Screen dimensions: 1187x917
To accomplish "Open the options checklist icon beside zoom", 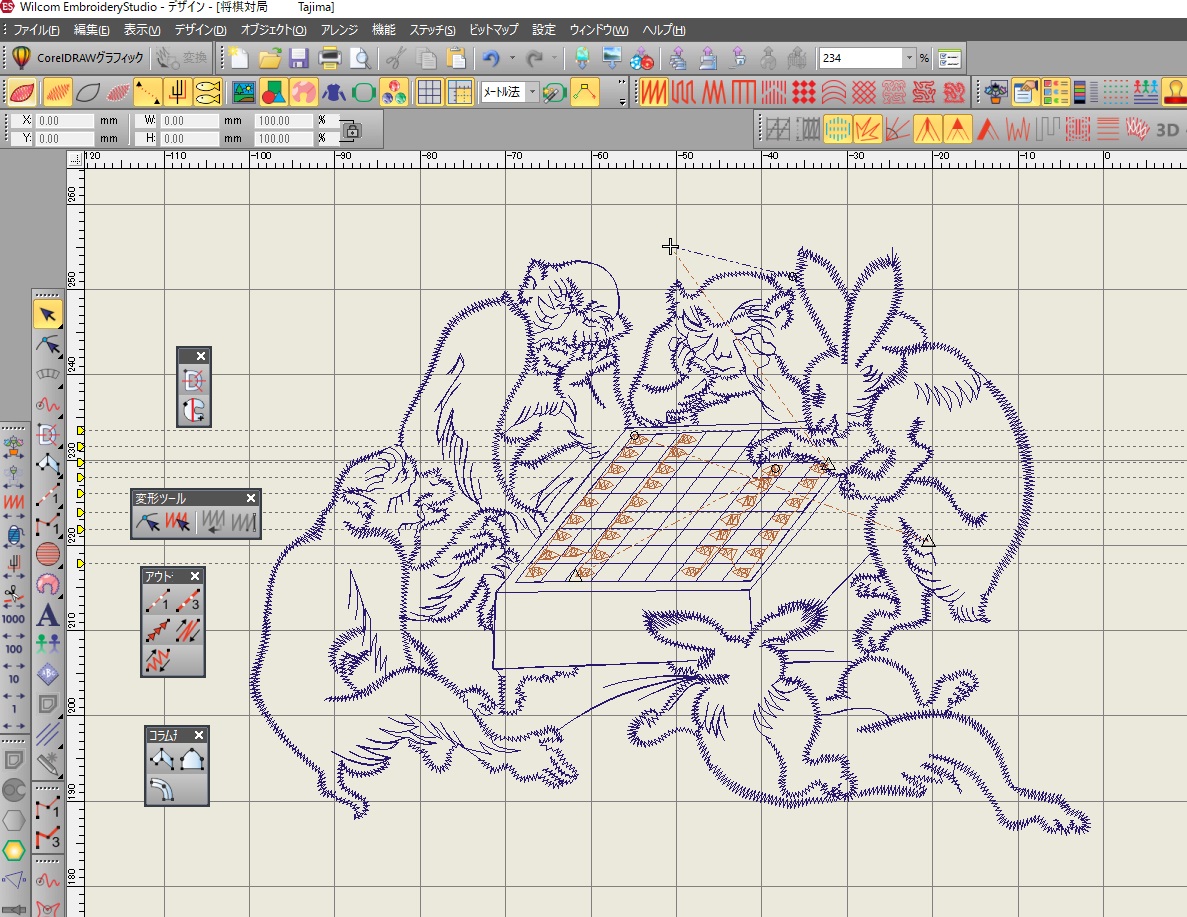I will pos(949,58).
